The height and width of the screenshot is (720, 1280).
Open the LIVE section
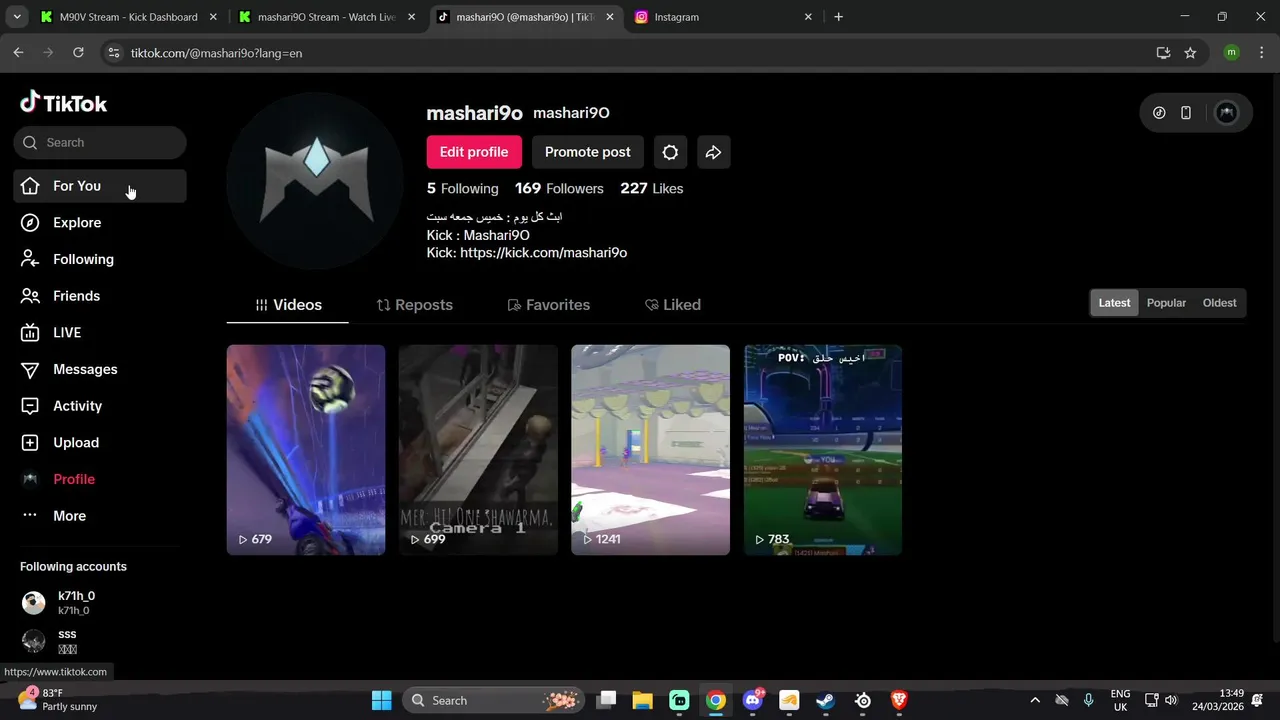point(100,333)
